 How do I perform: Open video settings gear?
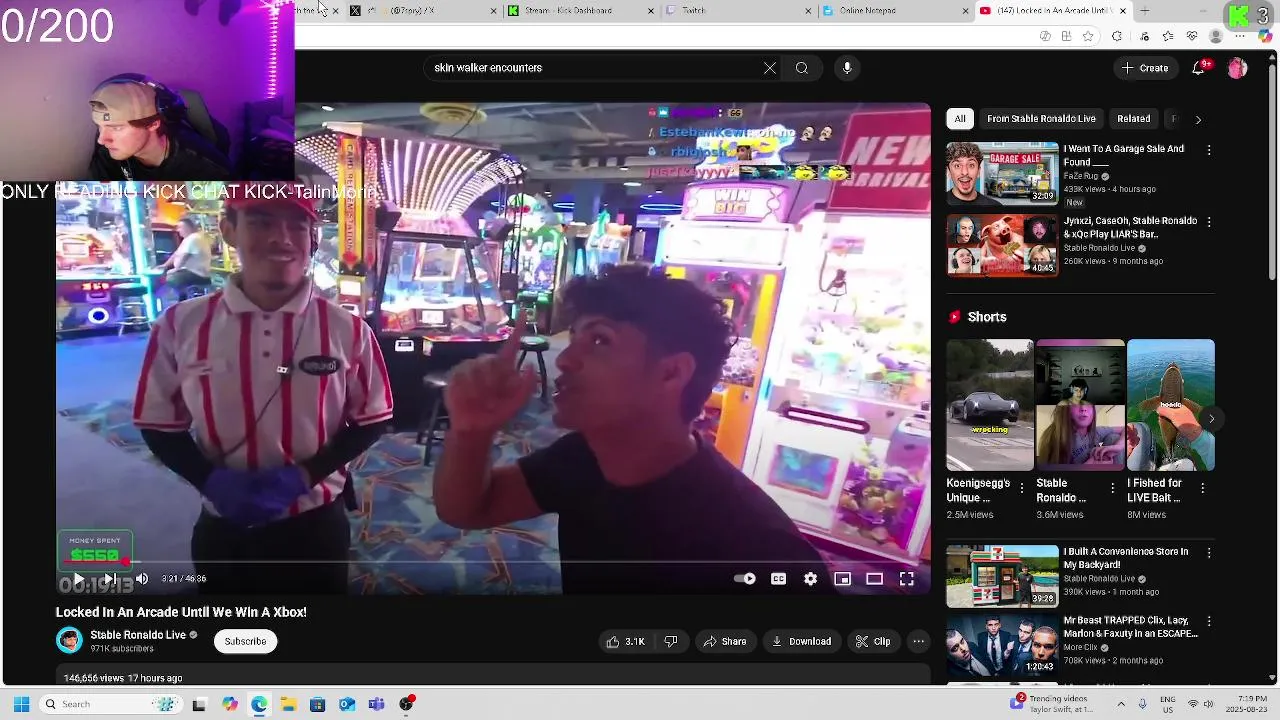tap(810, 579)
